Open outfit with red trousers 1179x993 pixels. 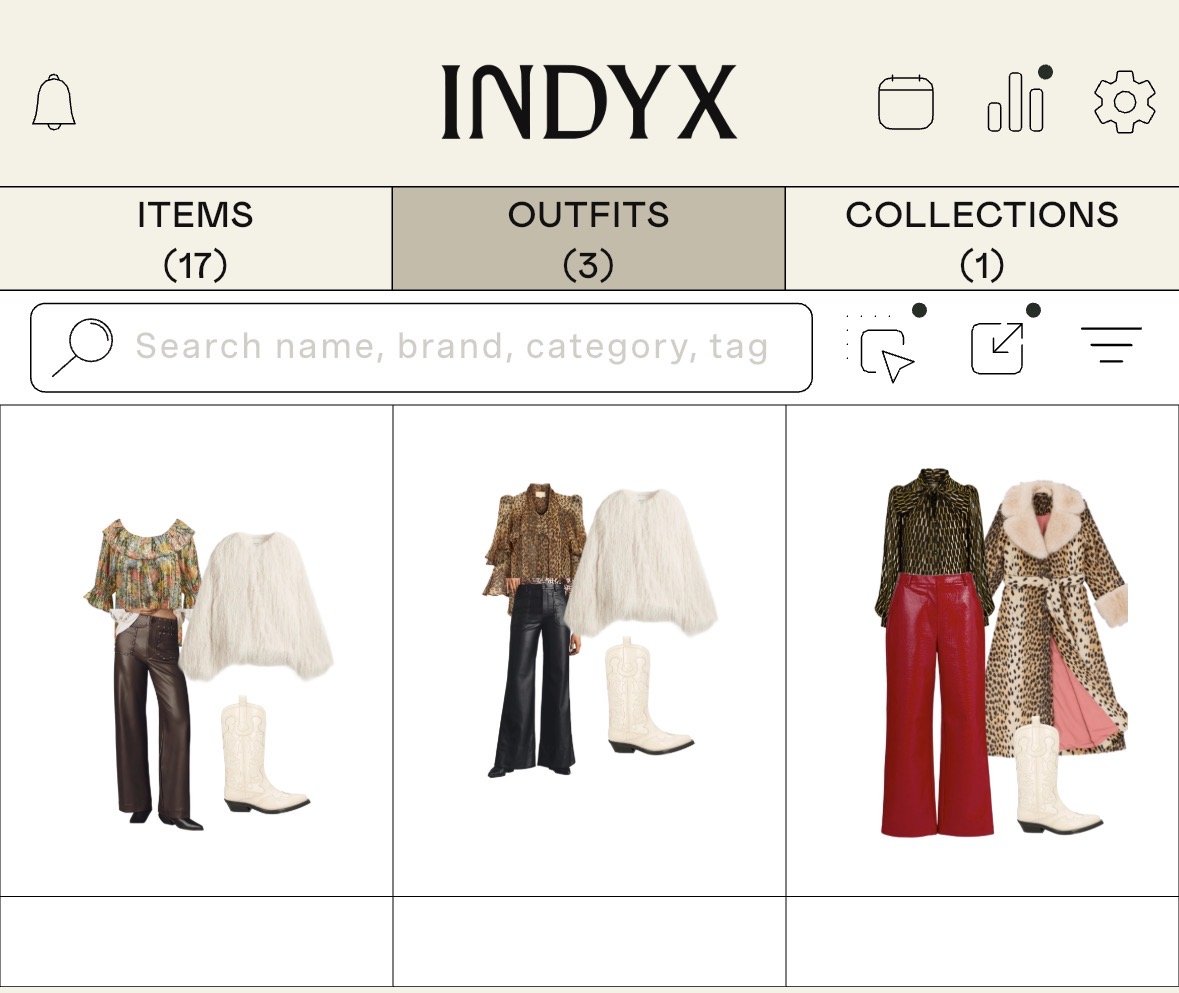[x=982, y=651]
